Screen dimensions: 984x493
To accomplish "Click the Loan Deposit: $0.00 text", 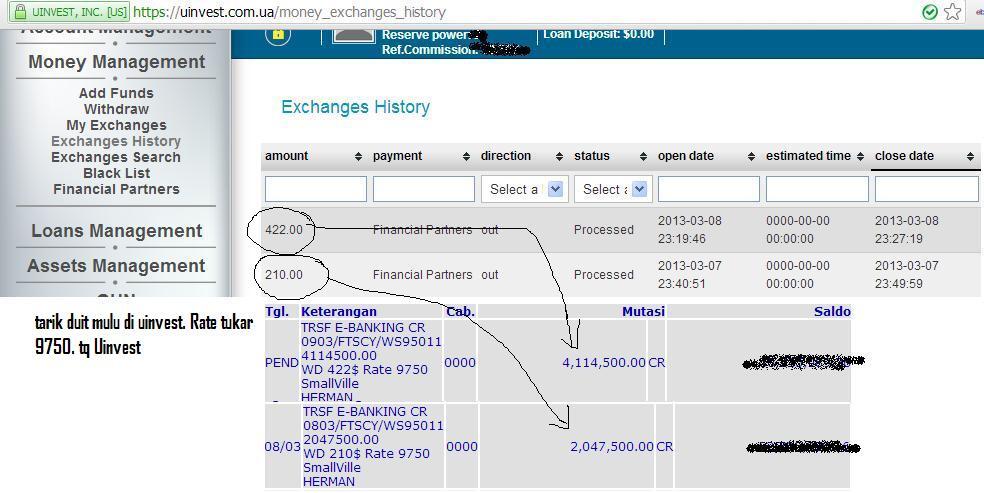I will 599,34.
